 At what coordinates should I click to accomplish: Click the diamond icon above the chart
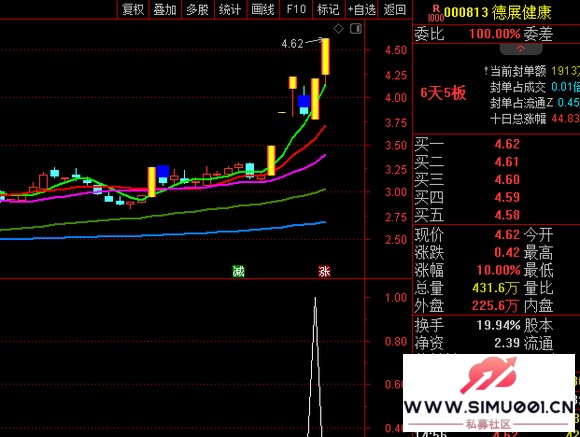pos(338,28)
